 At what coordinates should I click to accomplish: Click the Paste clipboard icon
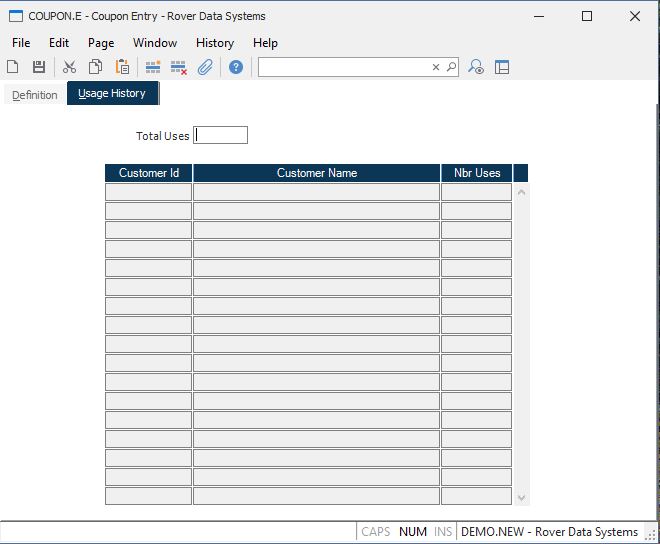coord(122,67)
